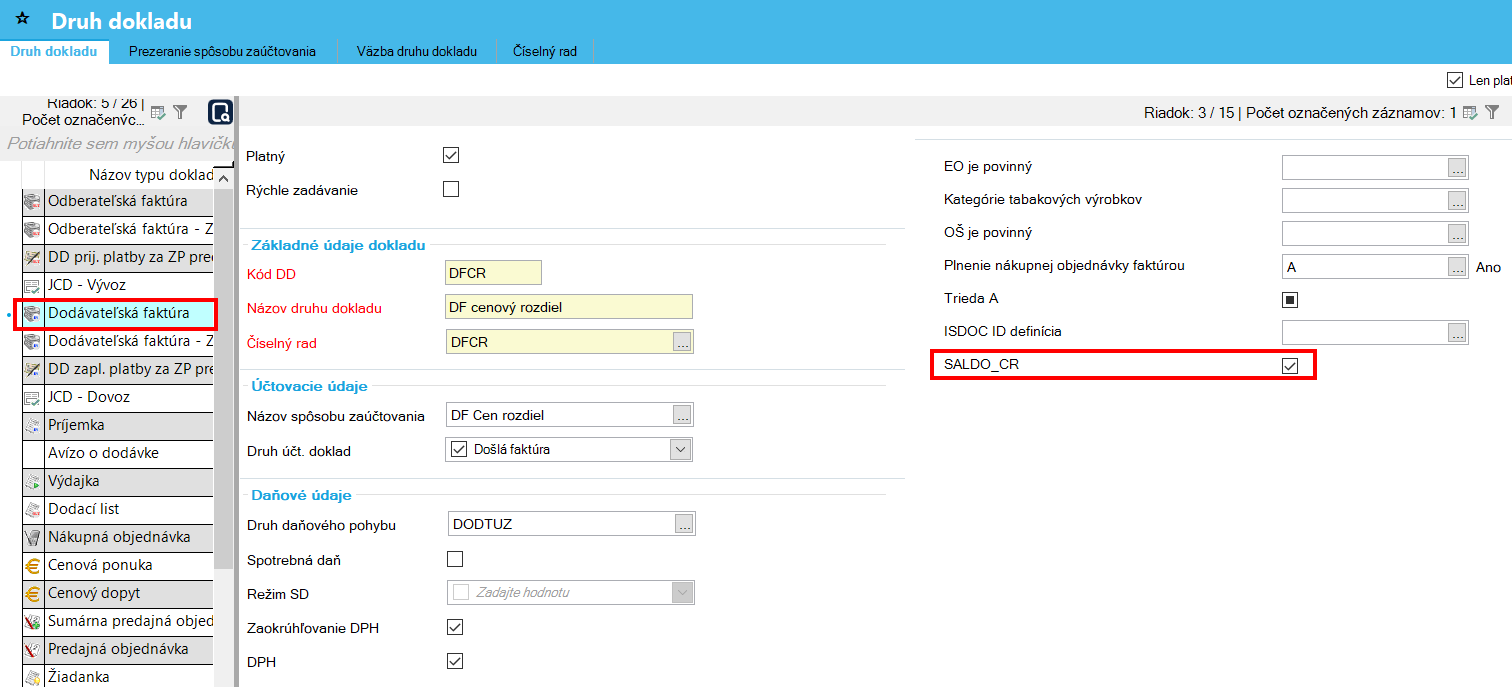
Task: Click the Názov druhu dokladu text field
Action: click(x=568, y=307)
